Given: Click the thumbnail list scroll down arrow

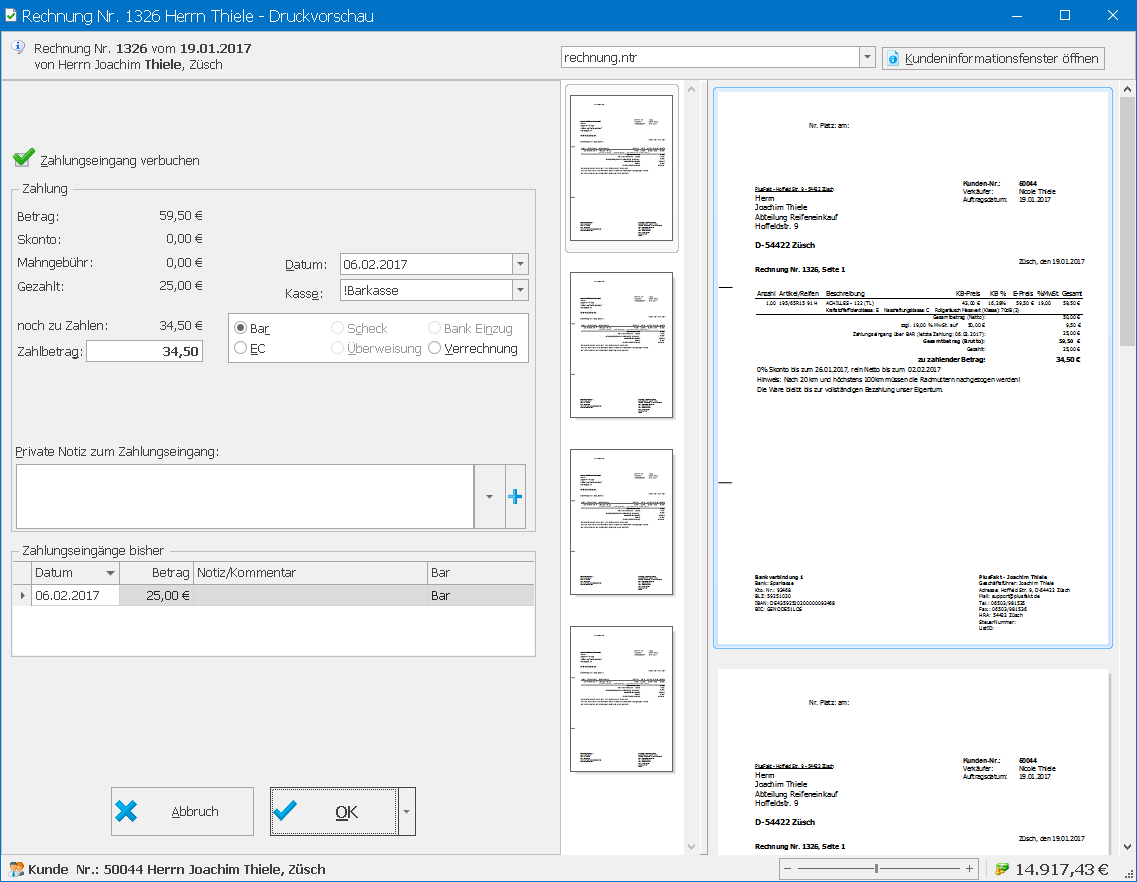Looking at the screenshot, I should pos(691,846).
